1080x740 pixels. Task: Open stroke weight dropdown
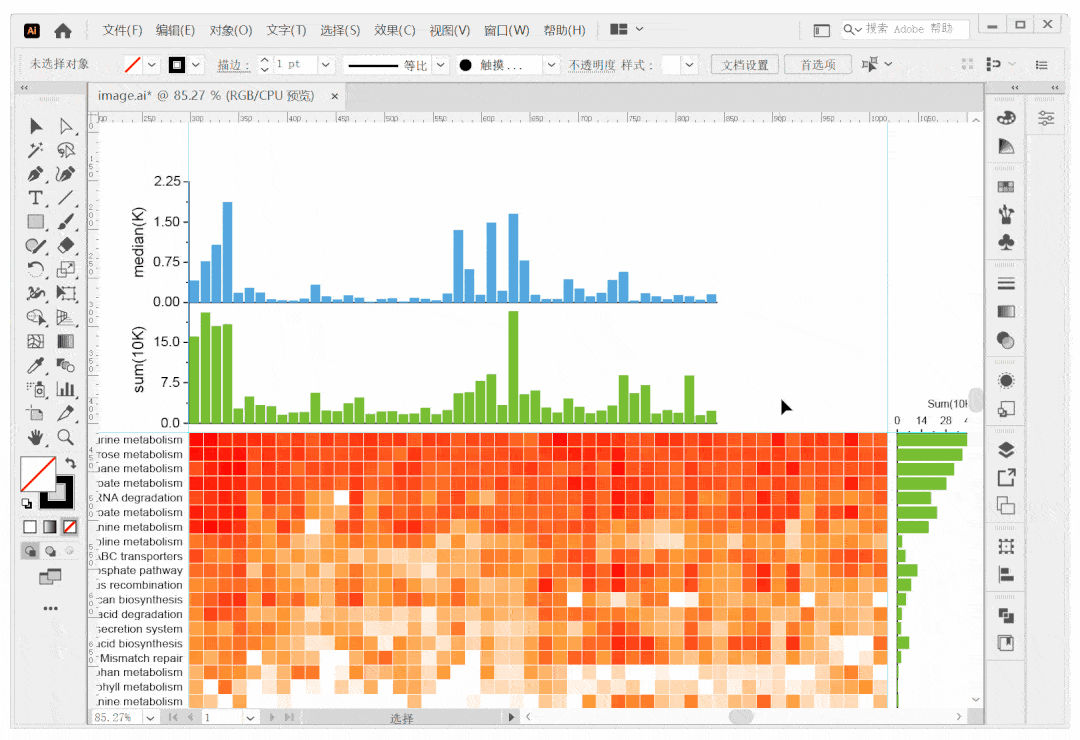pos(325,65)
